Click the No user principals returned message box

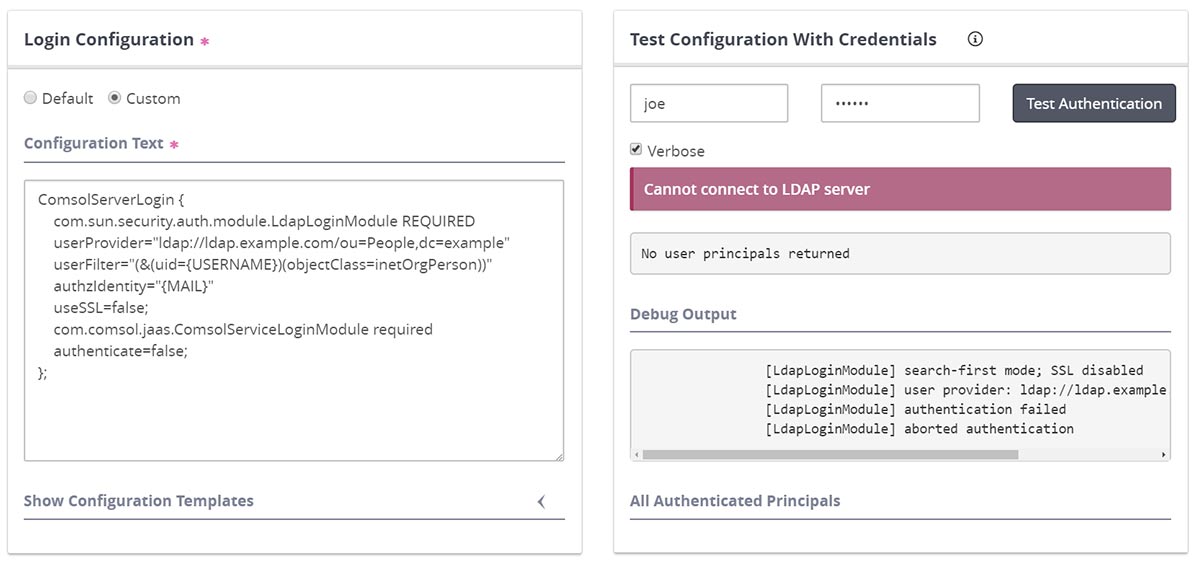[x=900, y=254]
